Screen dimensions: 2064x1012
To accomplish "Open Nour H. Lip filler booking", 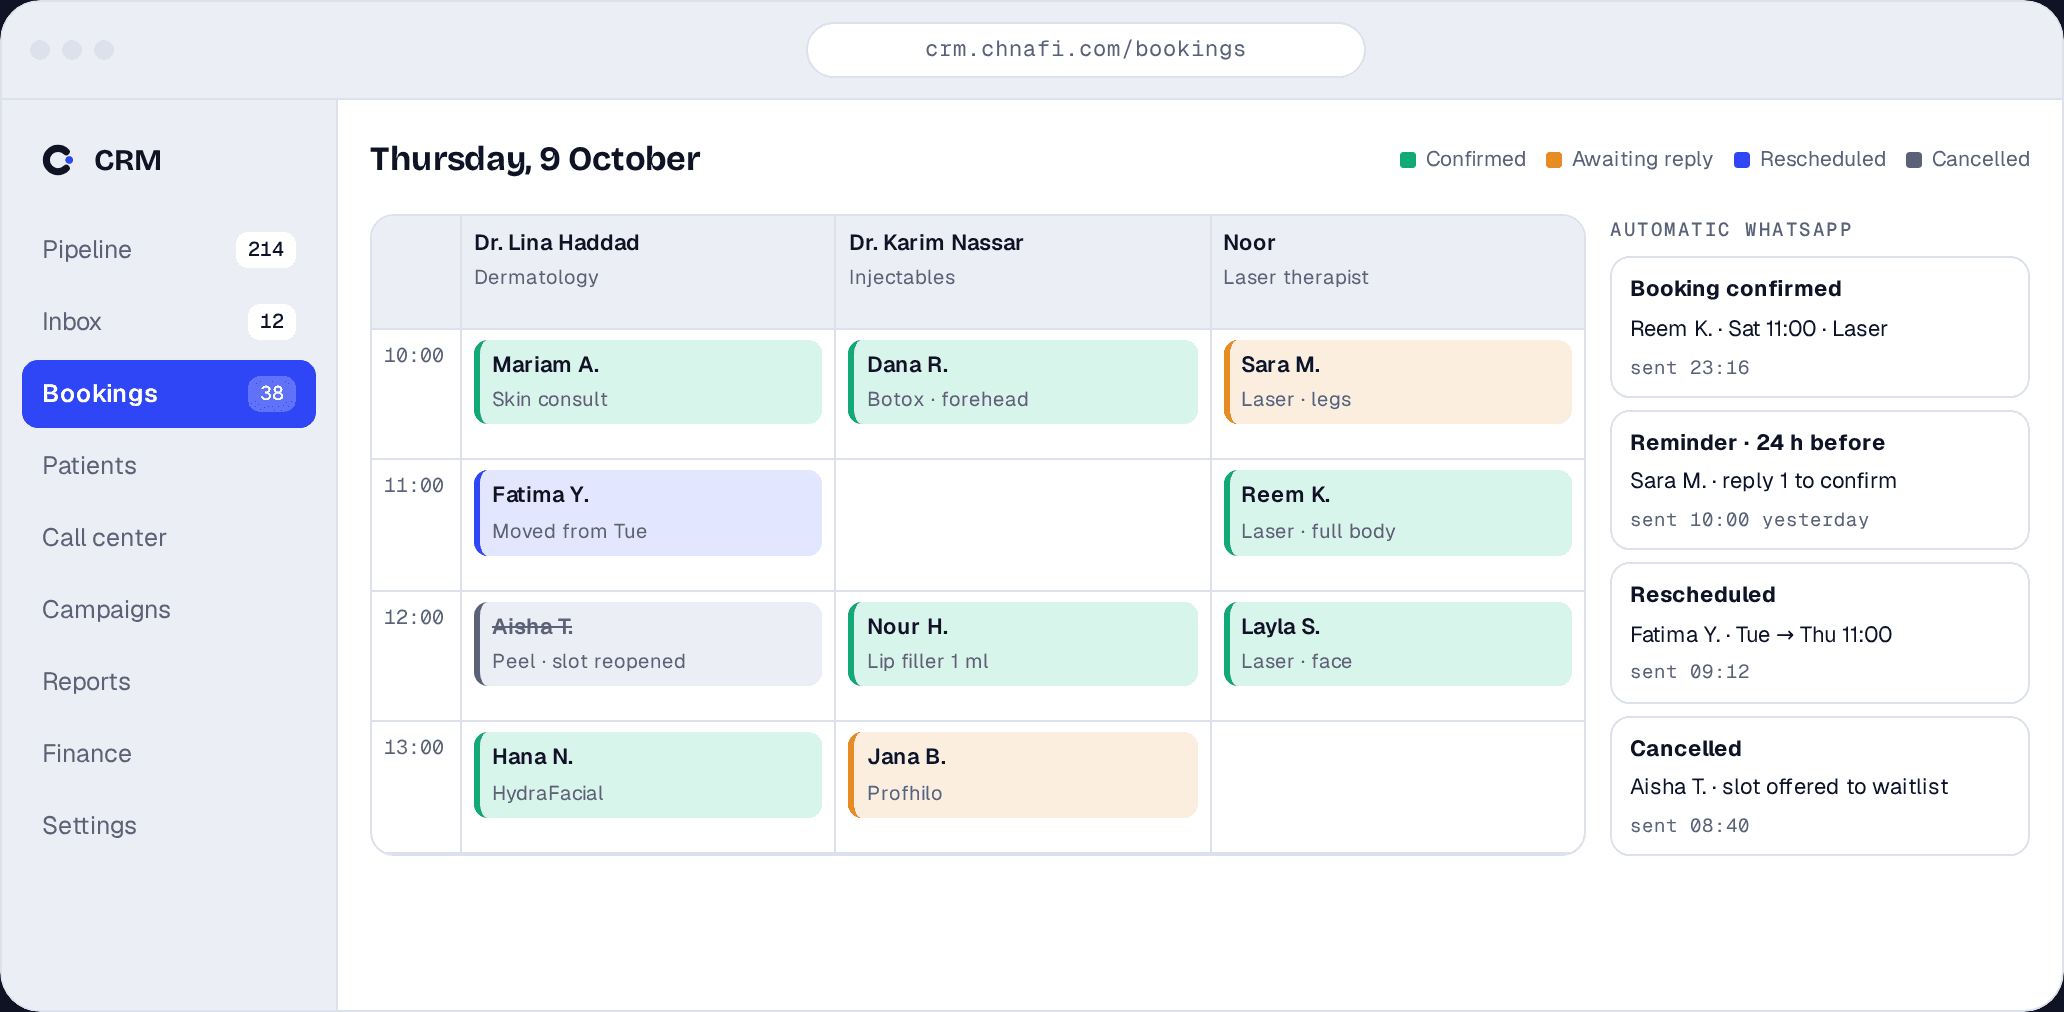I will coord(1023,644).
